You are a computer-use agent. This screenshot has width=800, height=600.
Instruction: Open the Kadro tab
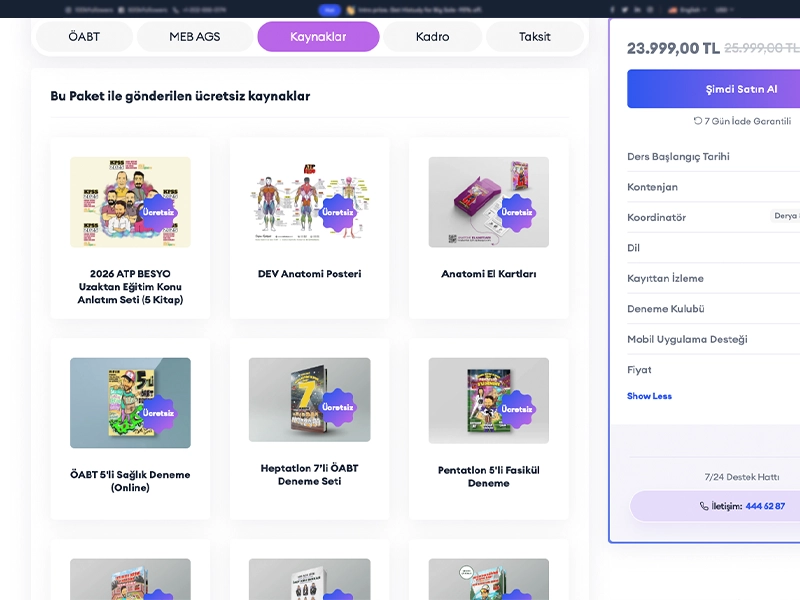pos(433,37)
